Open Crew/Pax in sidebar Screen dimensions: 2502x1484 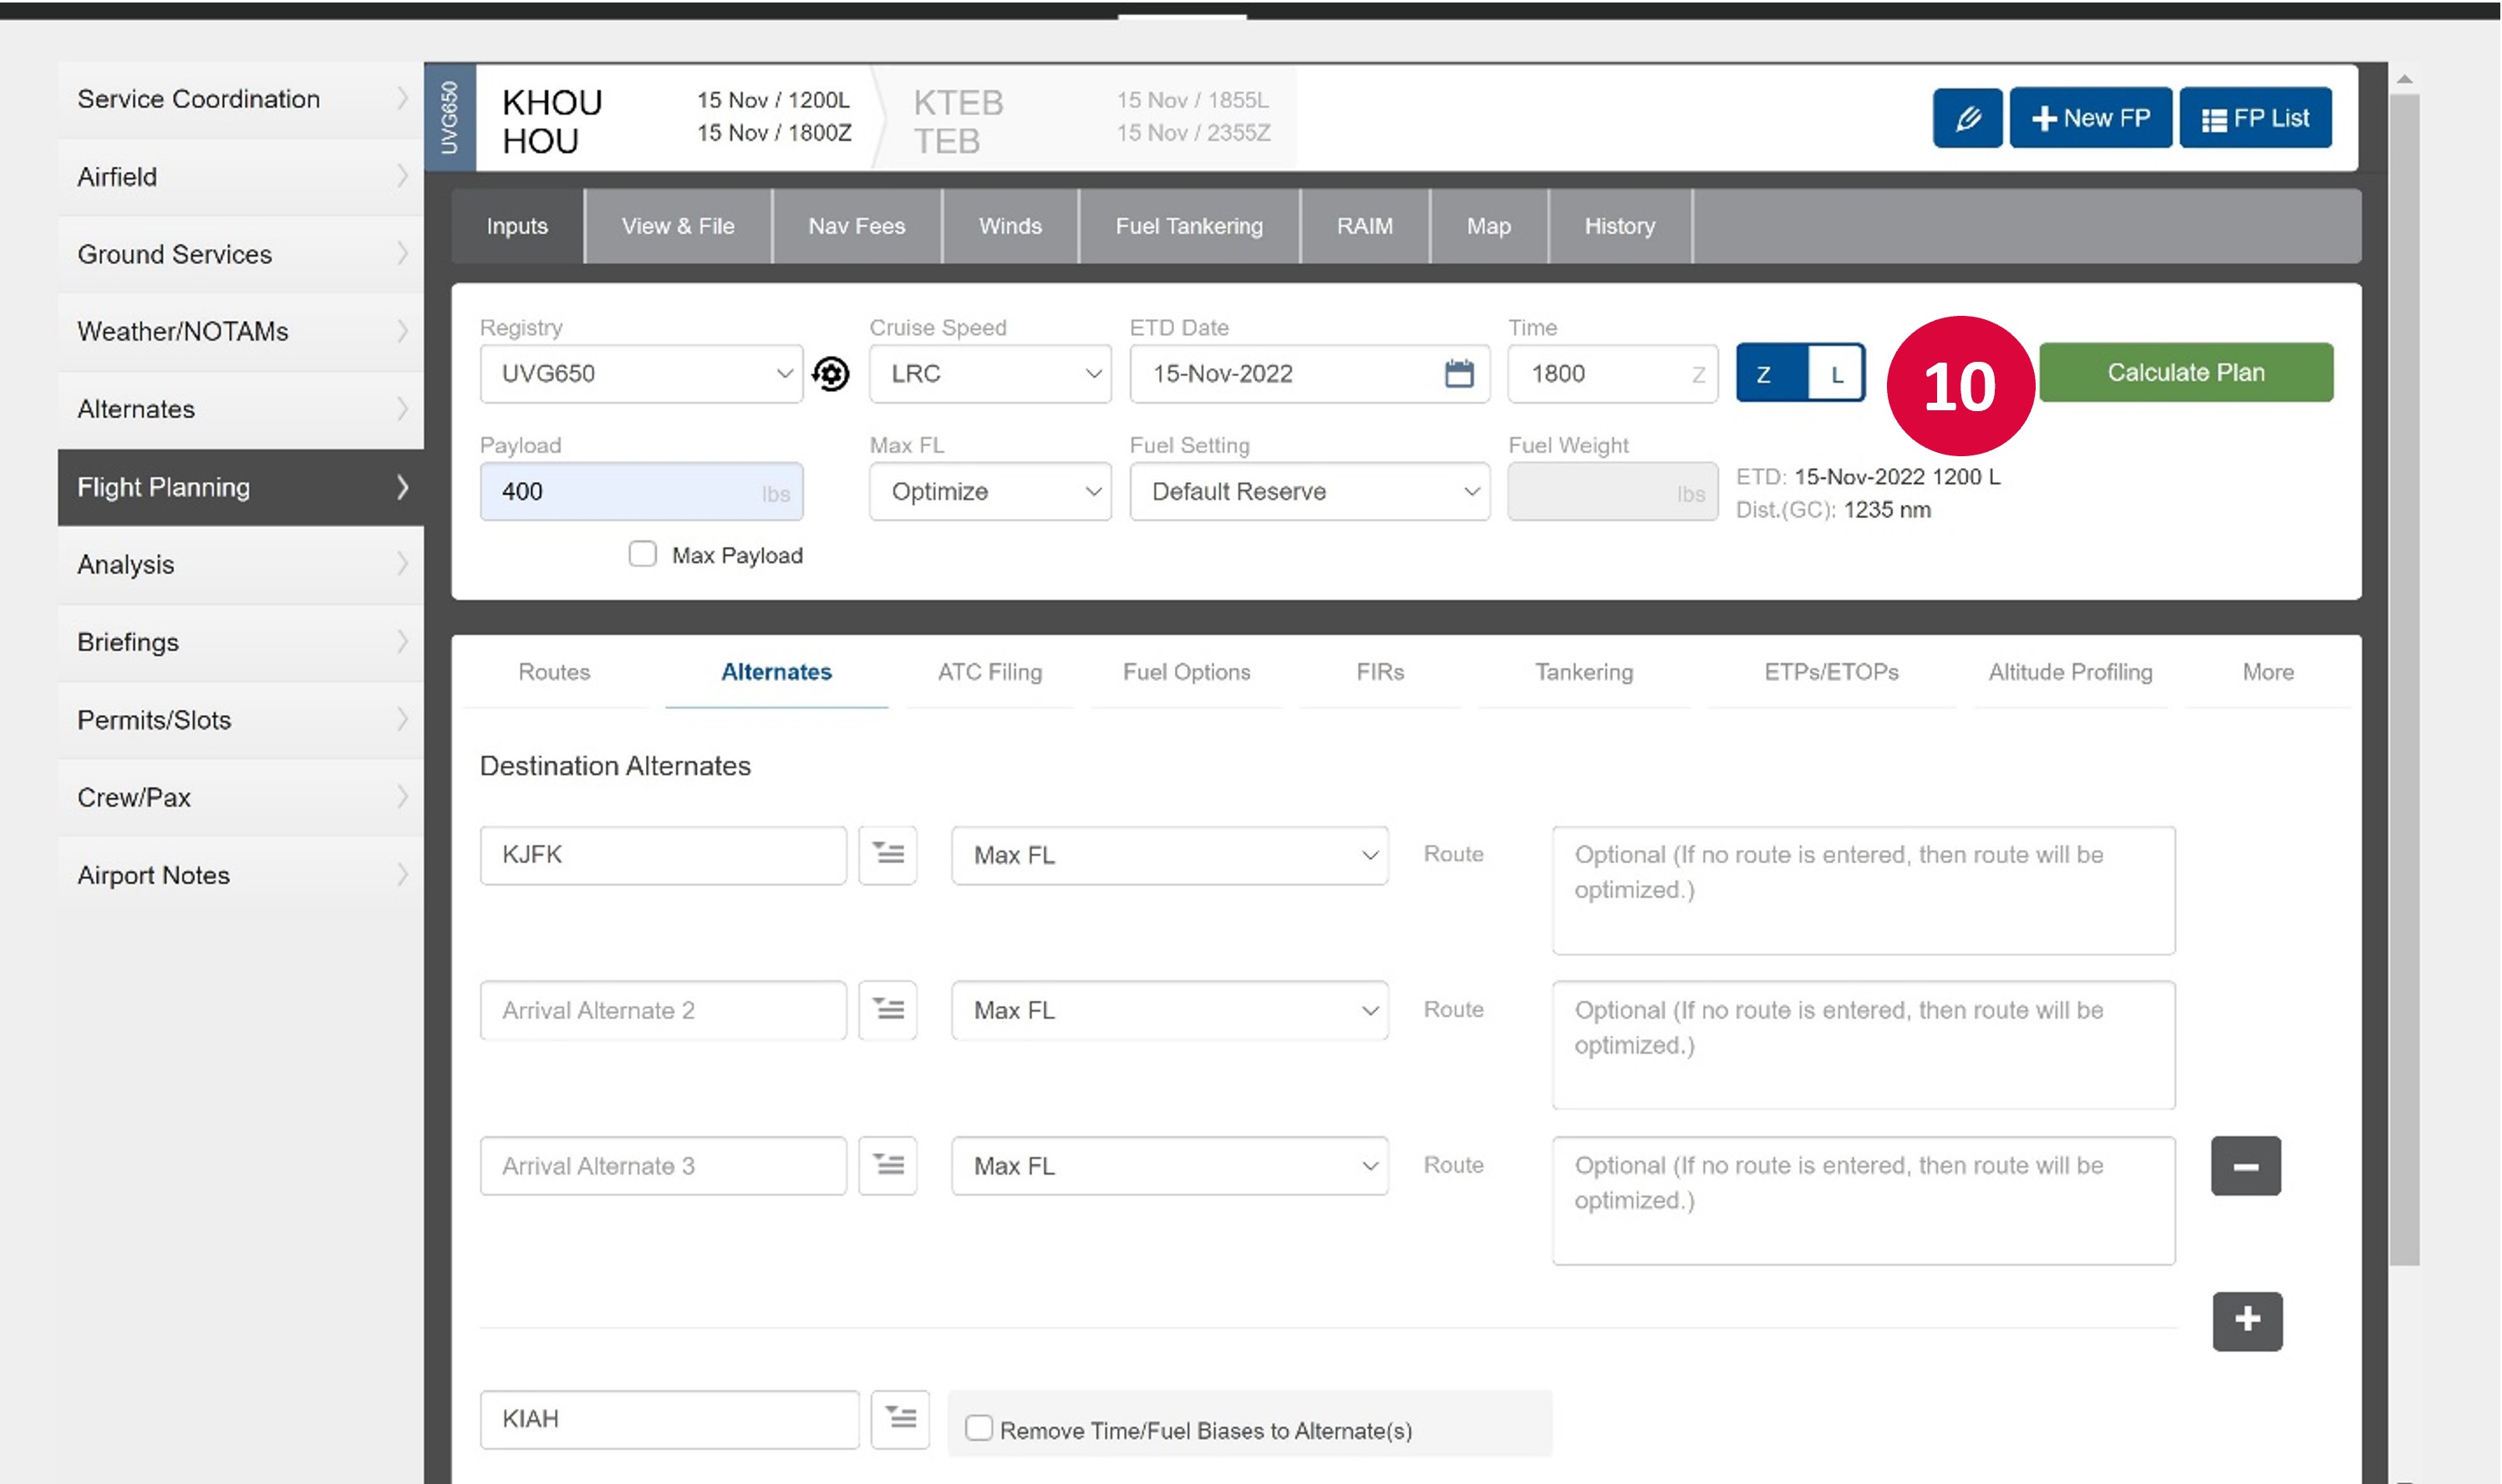click(240, 797)
